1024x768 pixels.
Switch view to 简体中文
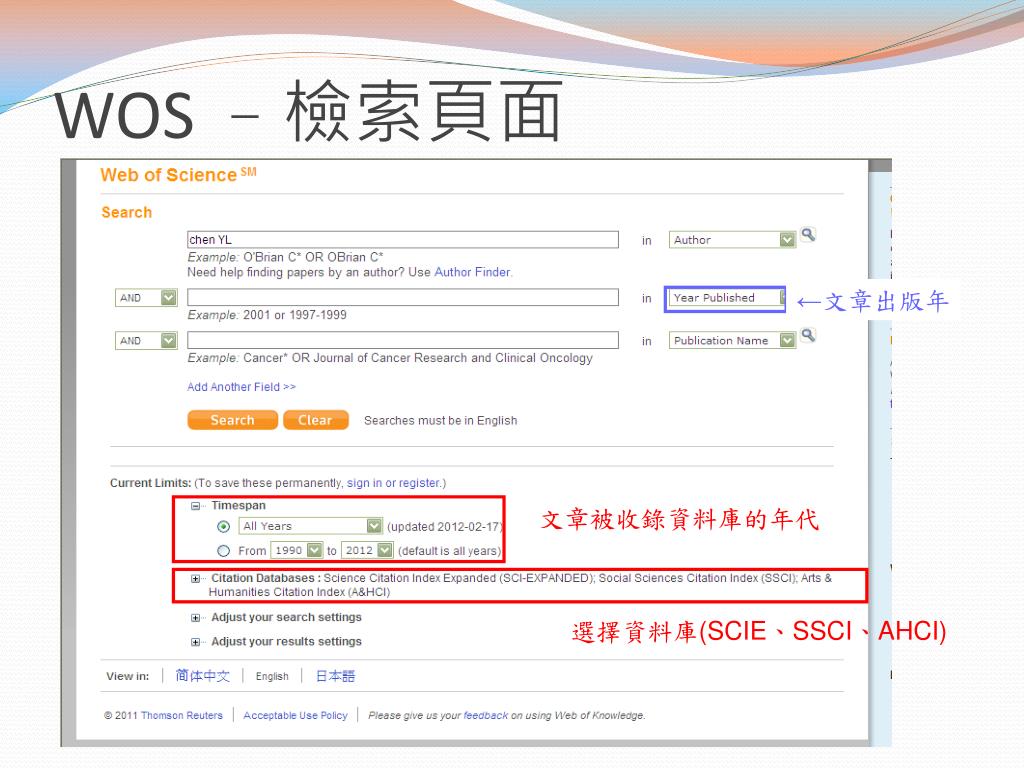click(202, 676)
